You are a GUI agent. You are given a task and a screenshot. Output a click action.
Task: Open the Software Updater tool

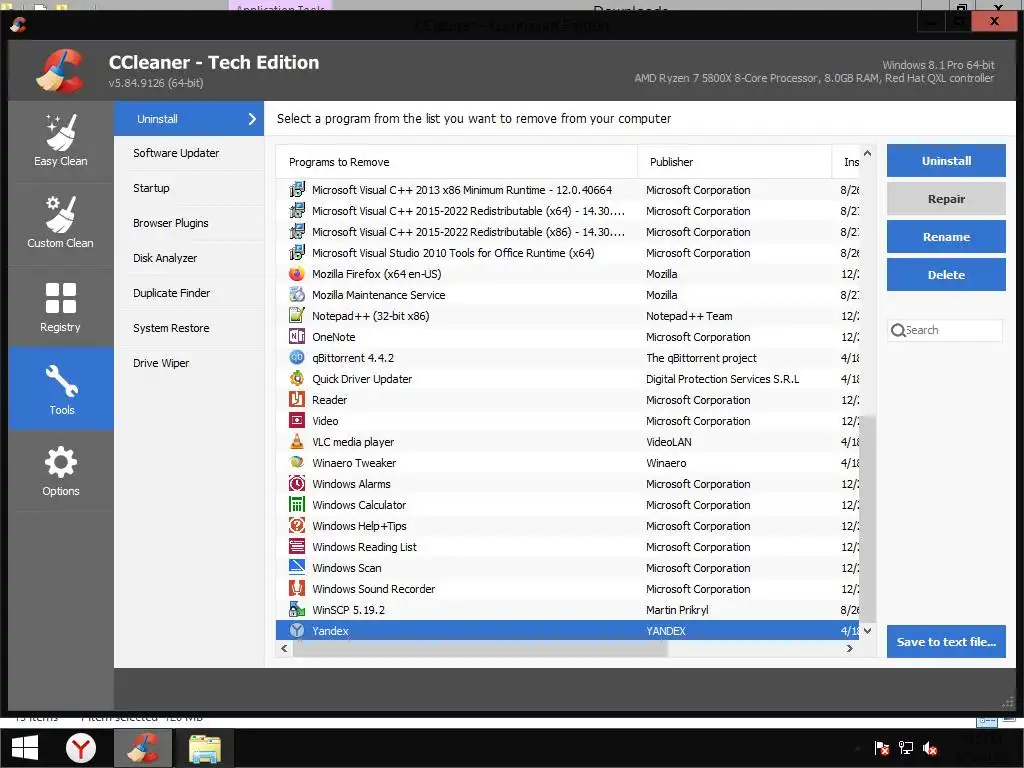189,153
